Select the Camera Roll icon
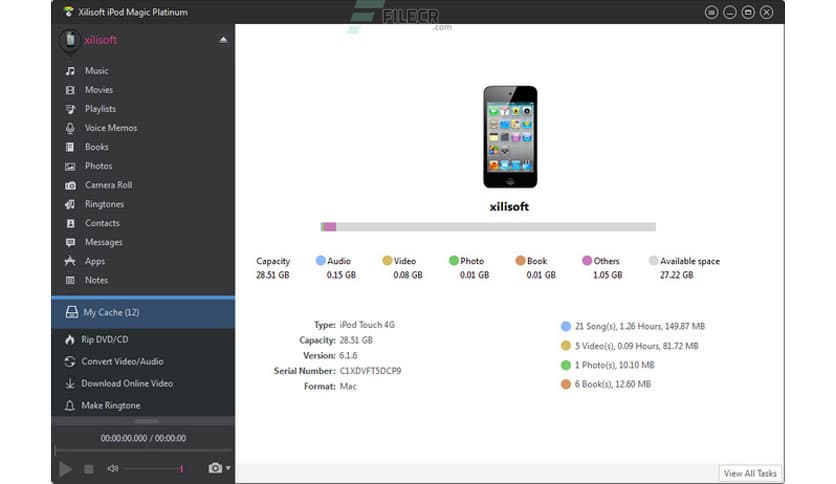Screen dimensions: 836x484 (70, 185)
